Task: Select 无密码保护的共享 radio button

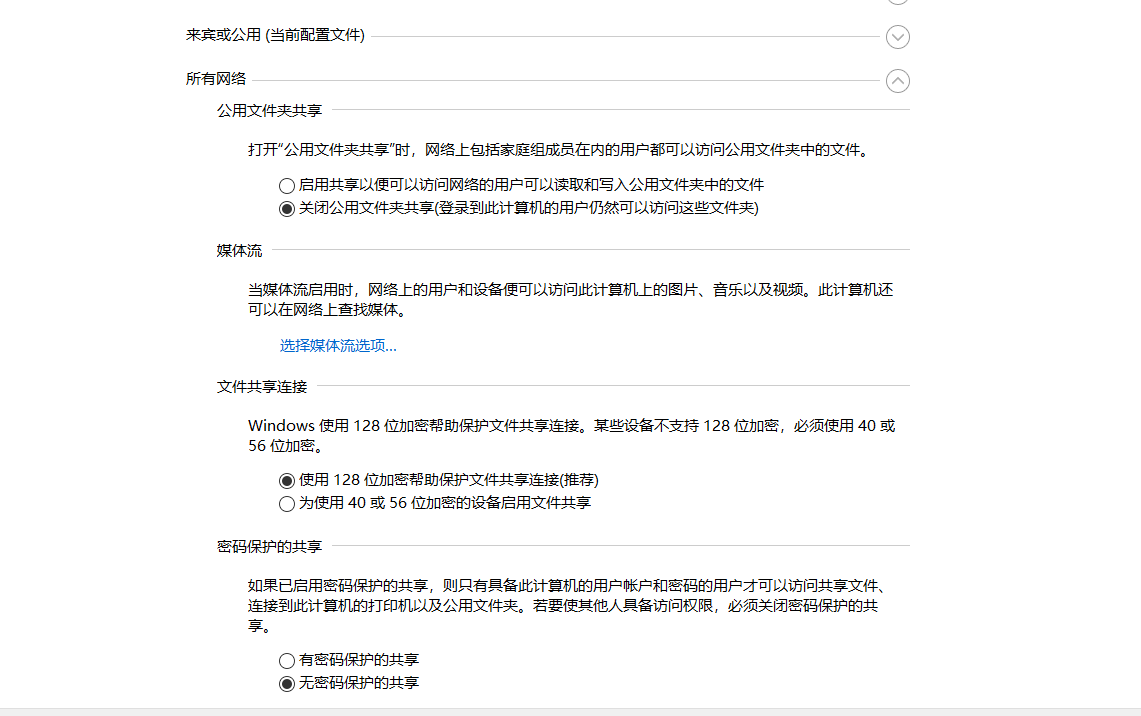Action: [x=287, y=684]
